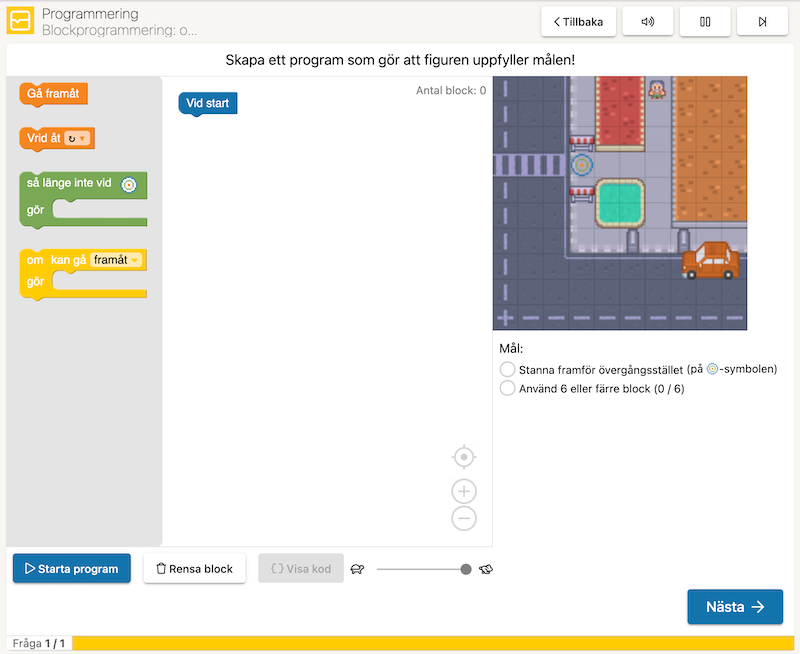Click target icon in loop block
800x654 pixels.
[x=129, y=184]
